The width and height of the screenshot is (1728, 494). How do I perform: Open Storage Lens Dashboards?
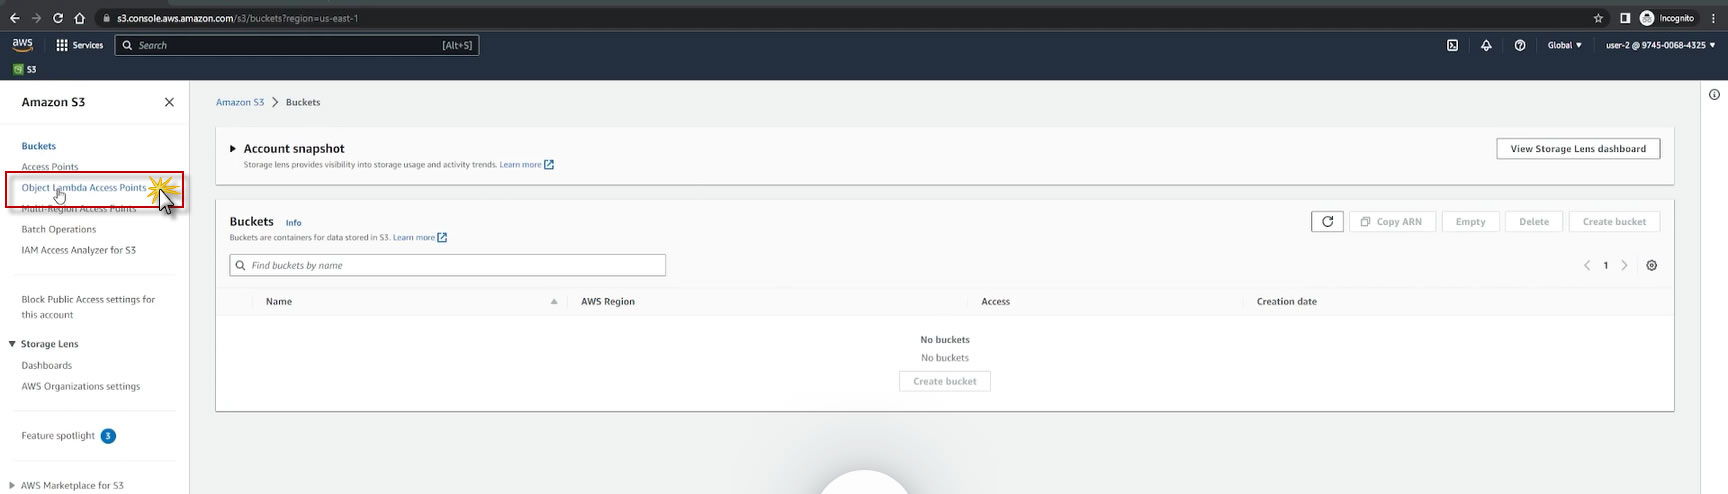tap(47, 365)
